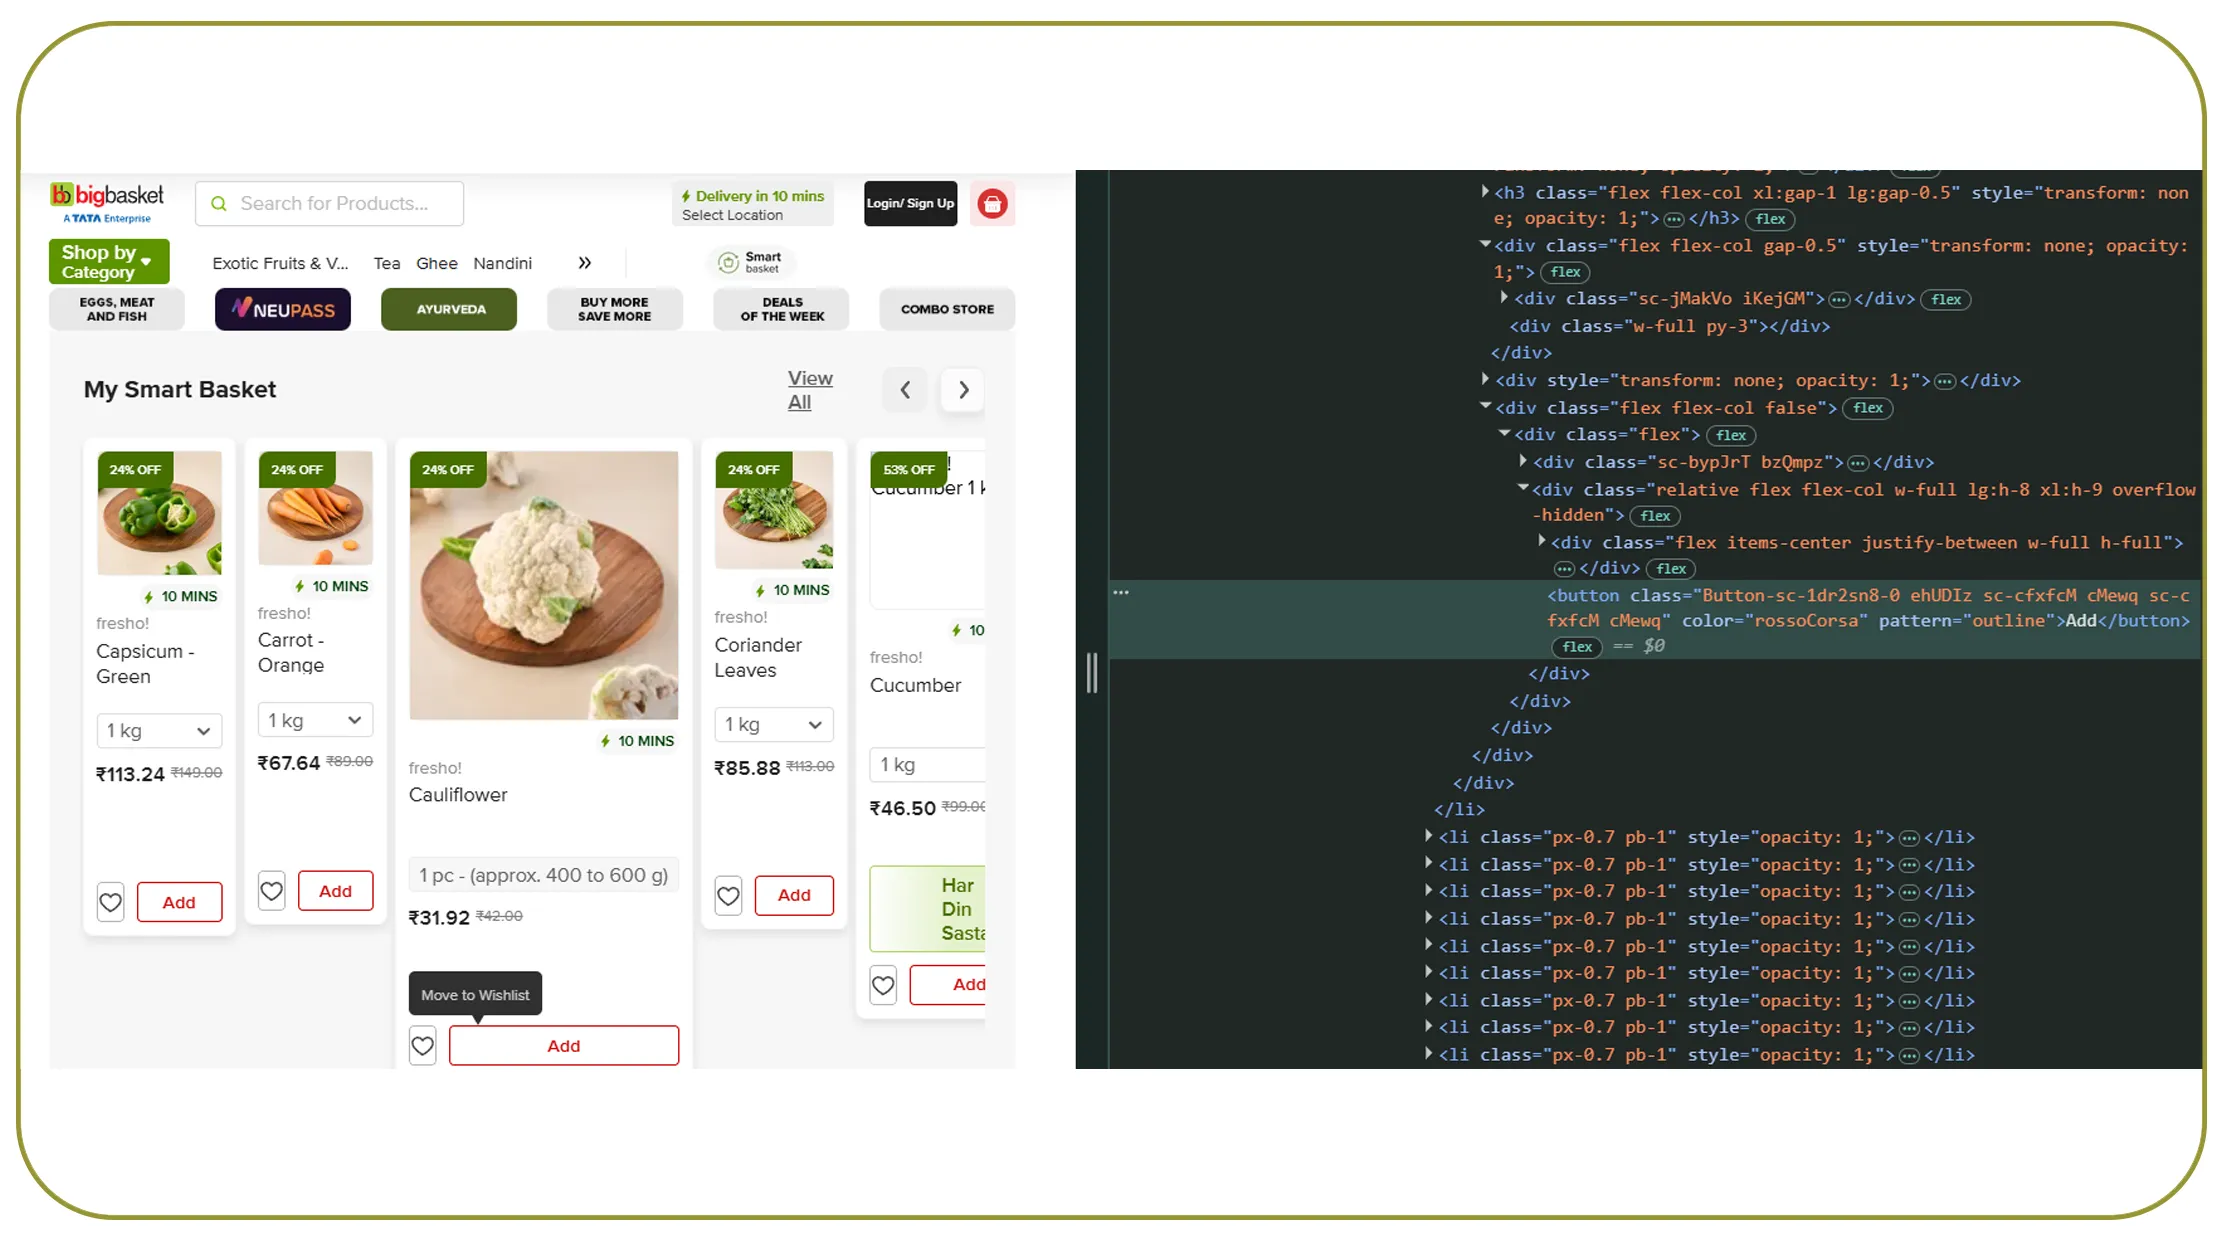2223x1240 pixels.
Task: Open the Nandini category
Action: pyautogui.click(x=503, y=263)
